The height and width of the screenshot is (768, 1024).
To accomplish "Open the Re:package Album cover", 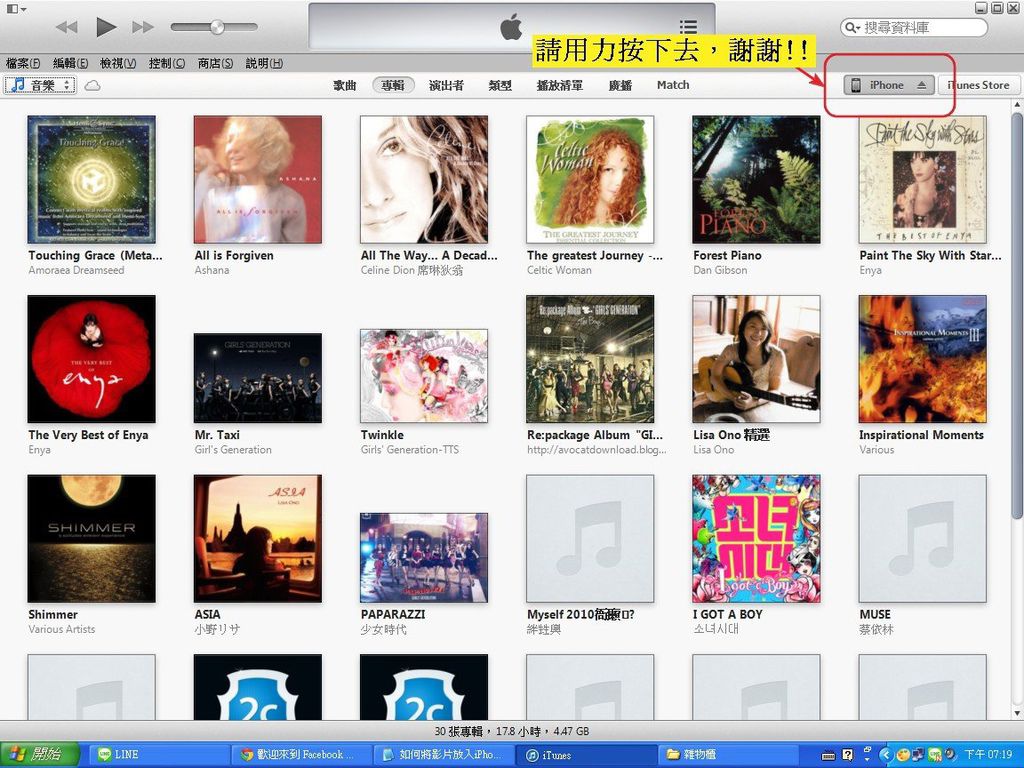I will 590,359.
